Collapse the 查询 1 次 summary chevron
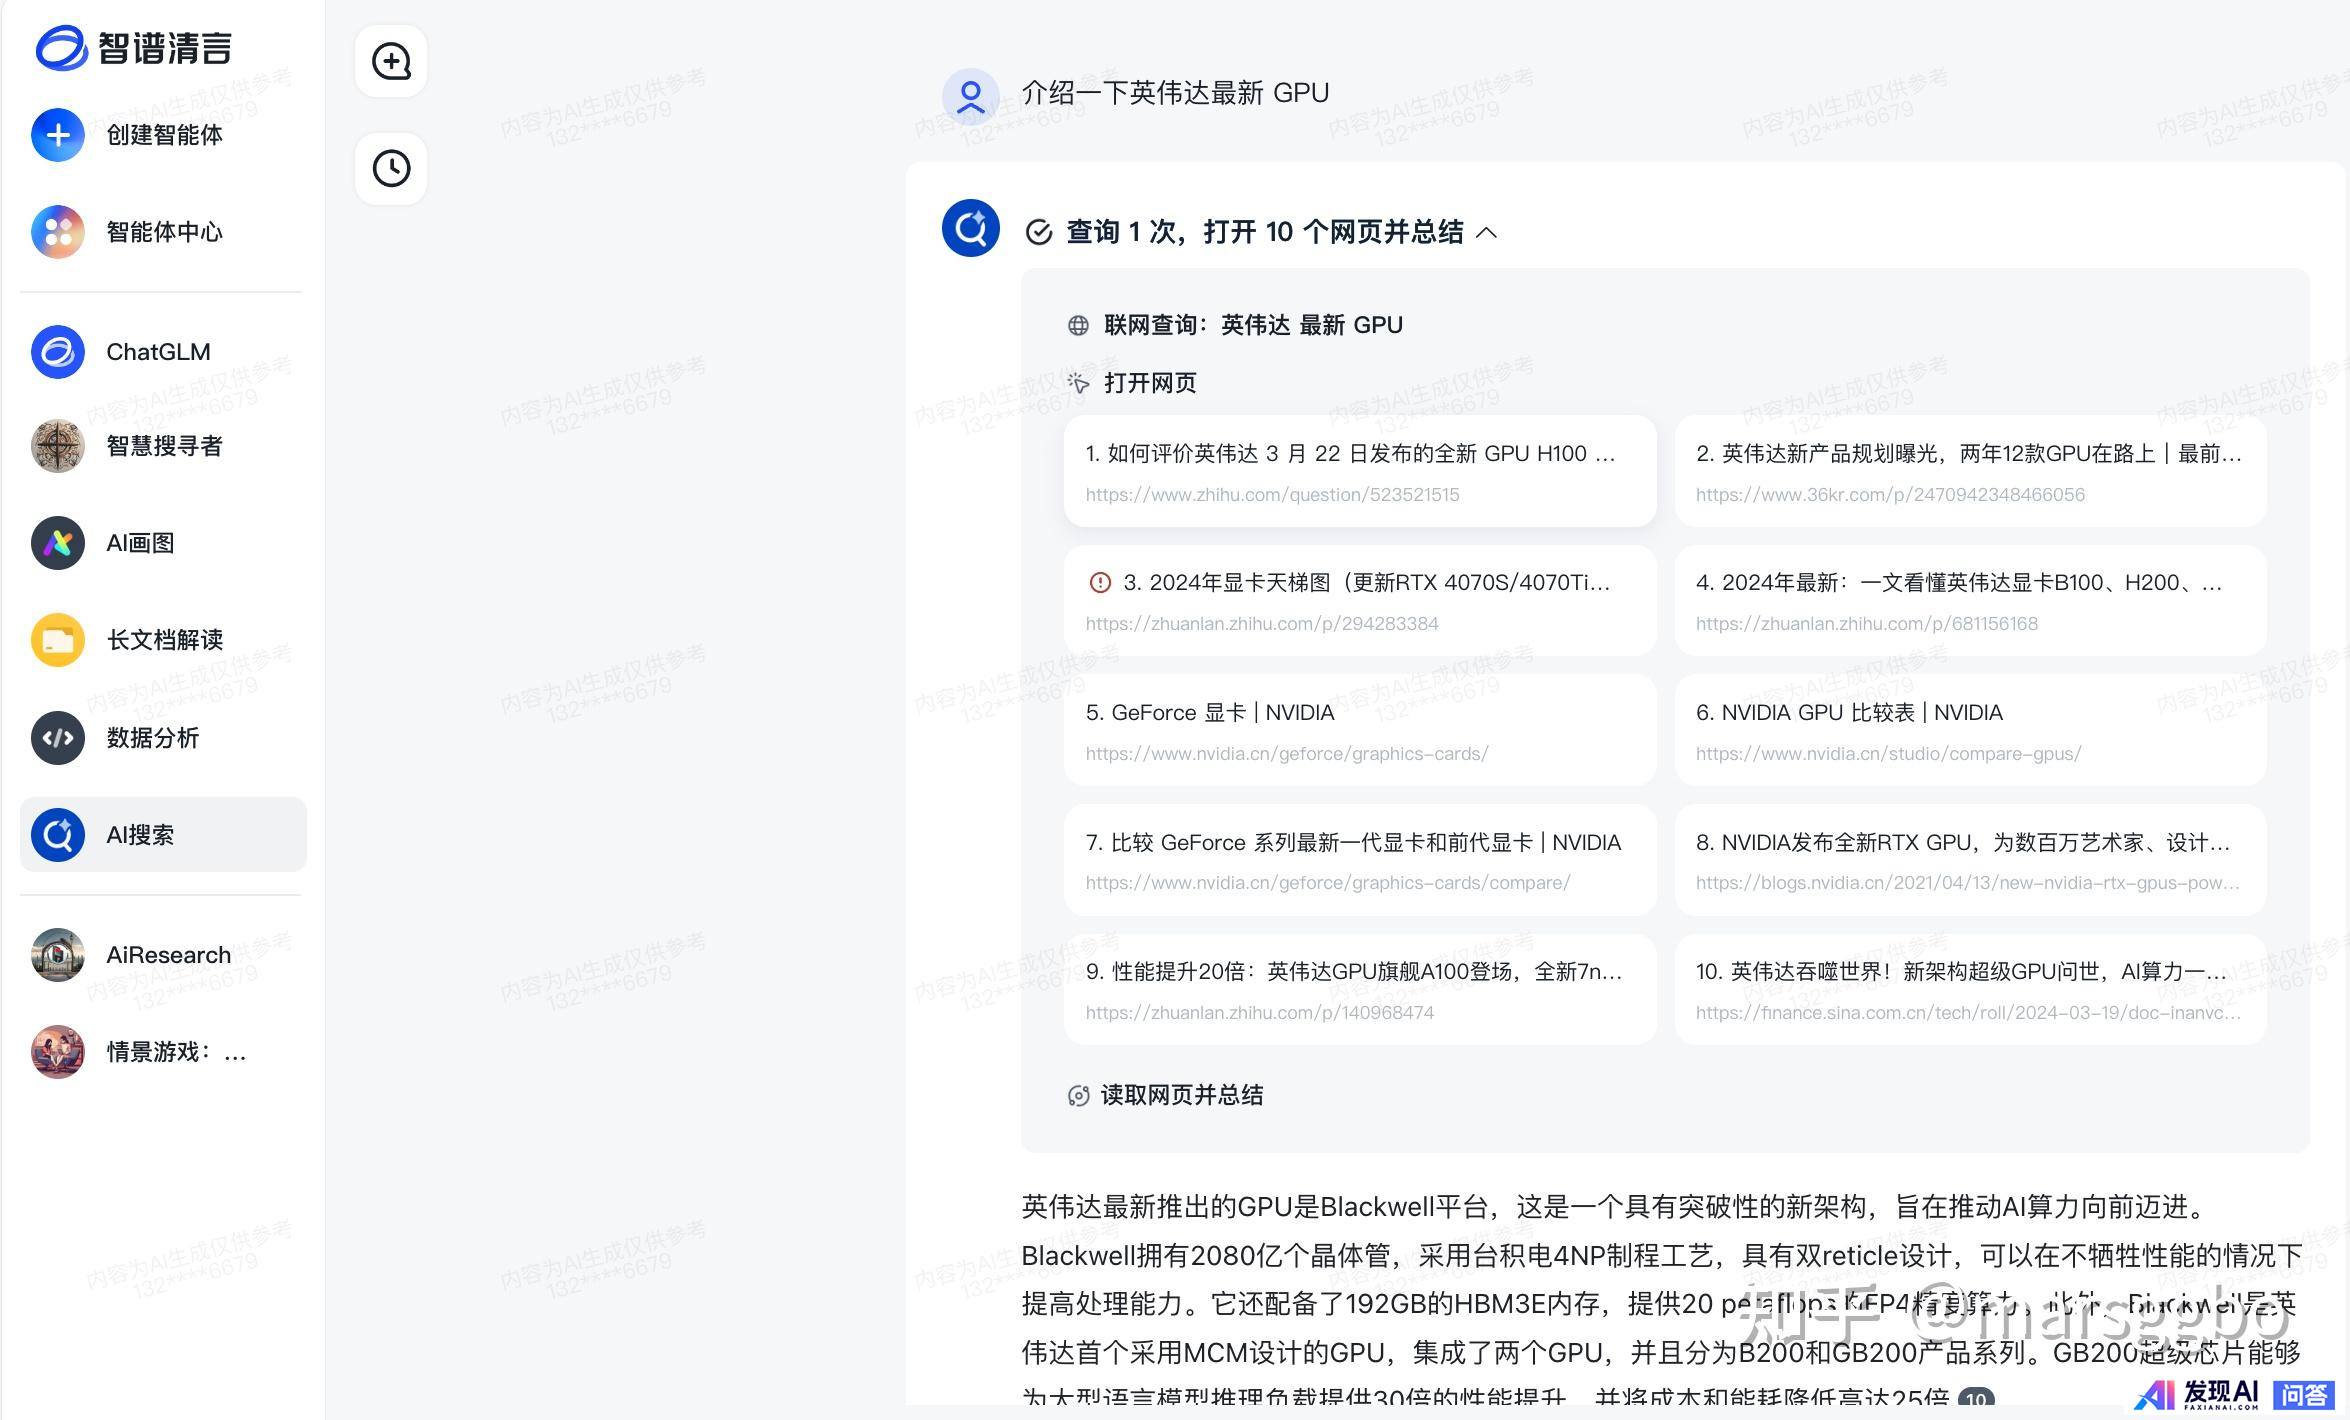Screen dimensions: 2350x1420 tap(1487, 232)
